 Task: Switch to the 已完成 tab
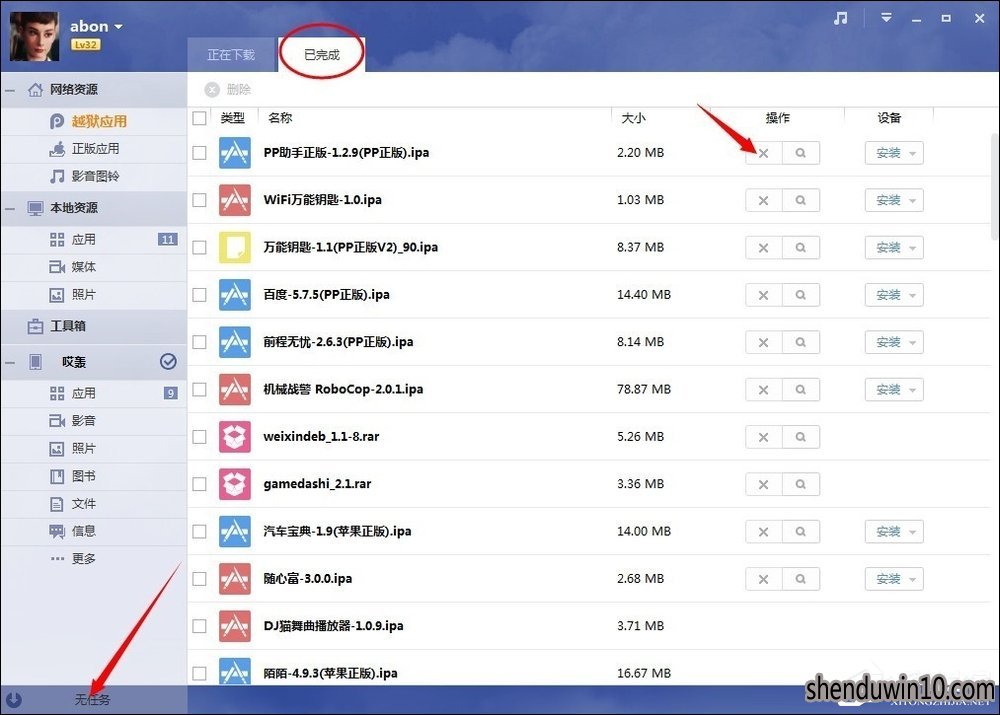coord(321,55)
